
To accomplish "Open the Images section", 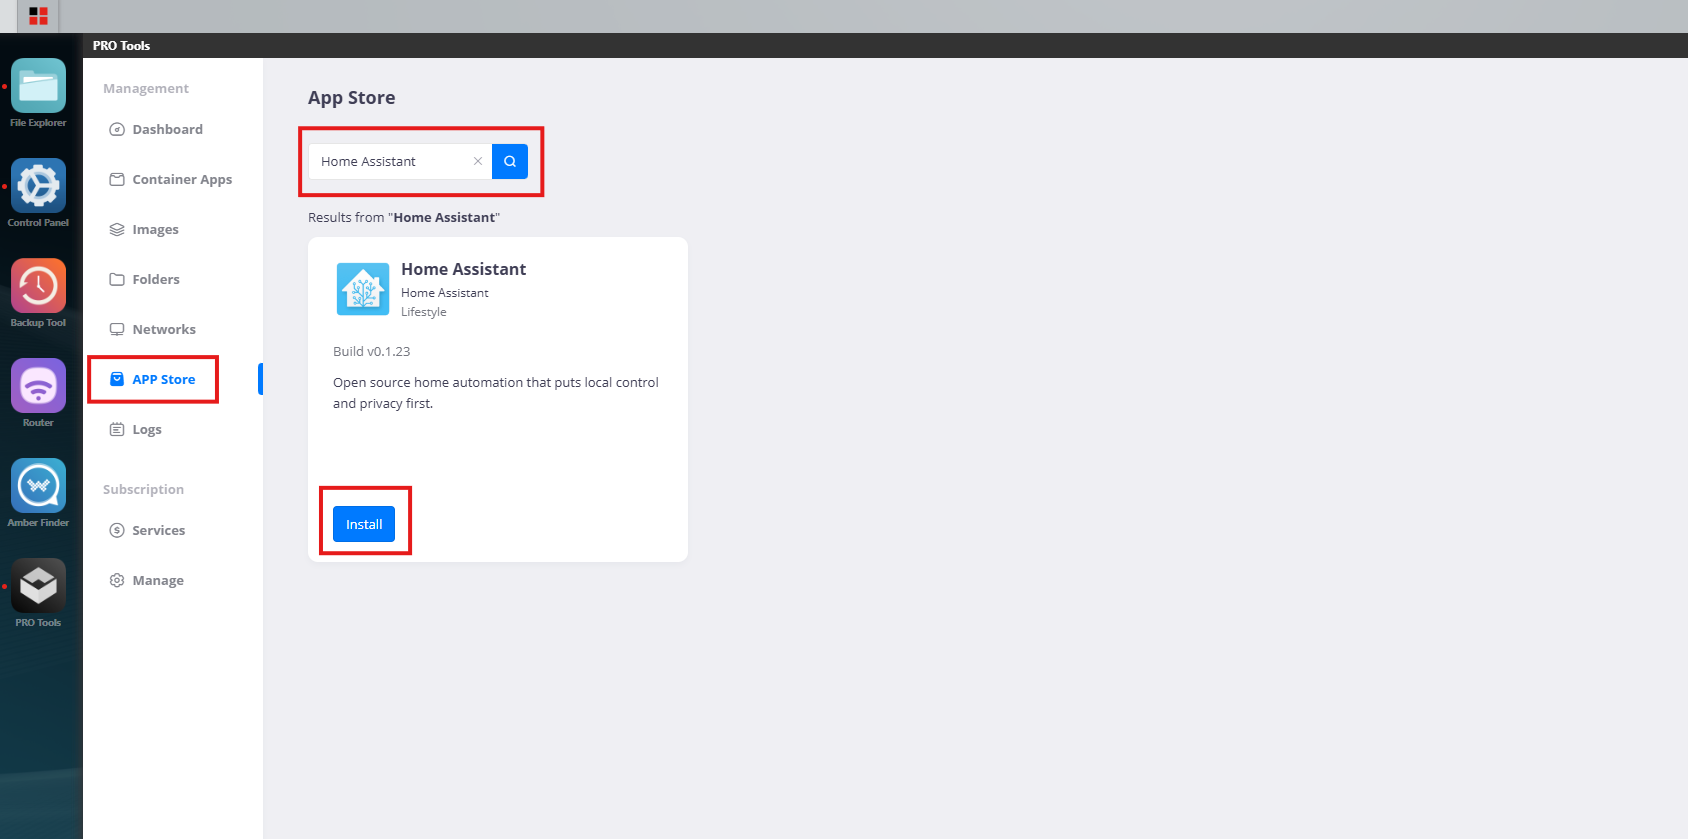I will point(144,229).
